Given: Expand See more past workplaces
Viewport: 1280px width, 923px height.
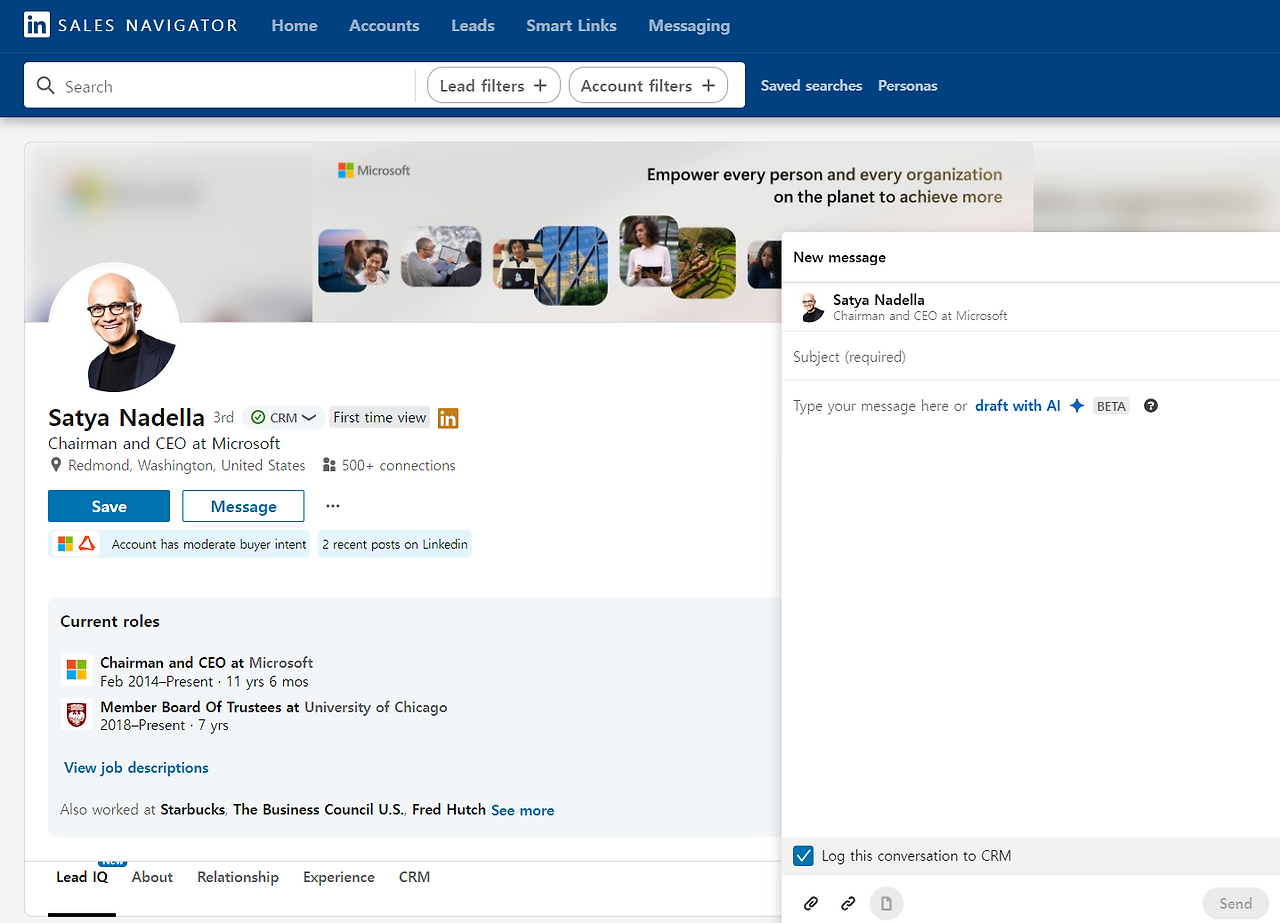Looking at the screenshot, I should [522, 810].
